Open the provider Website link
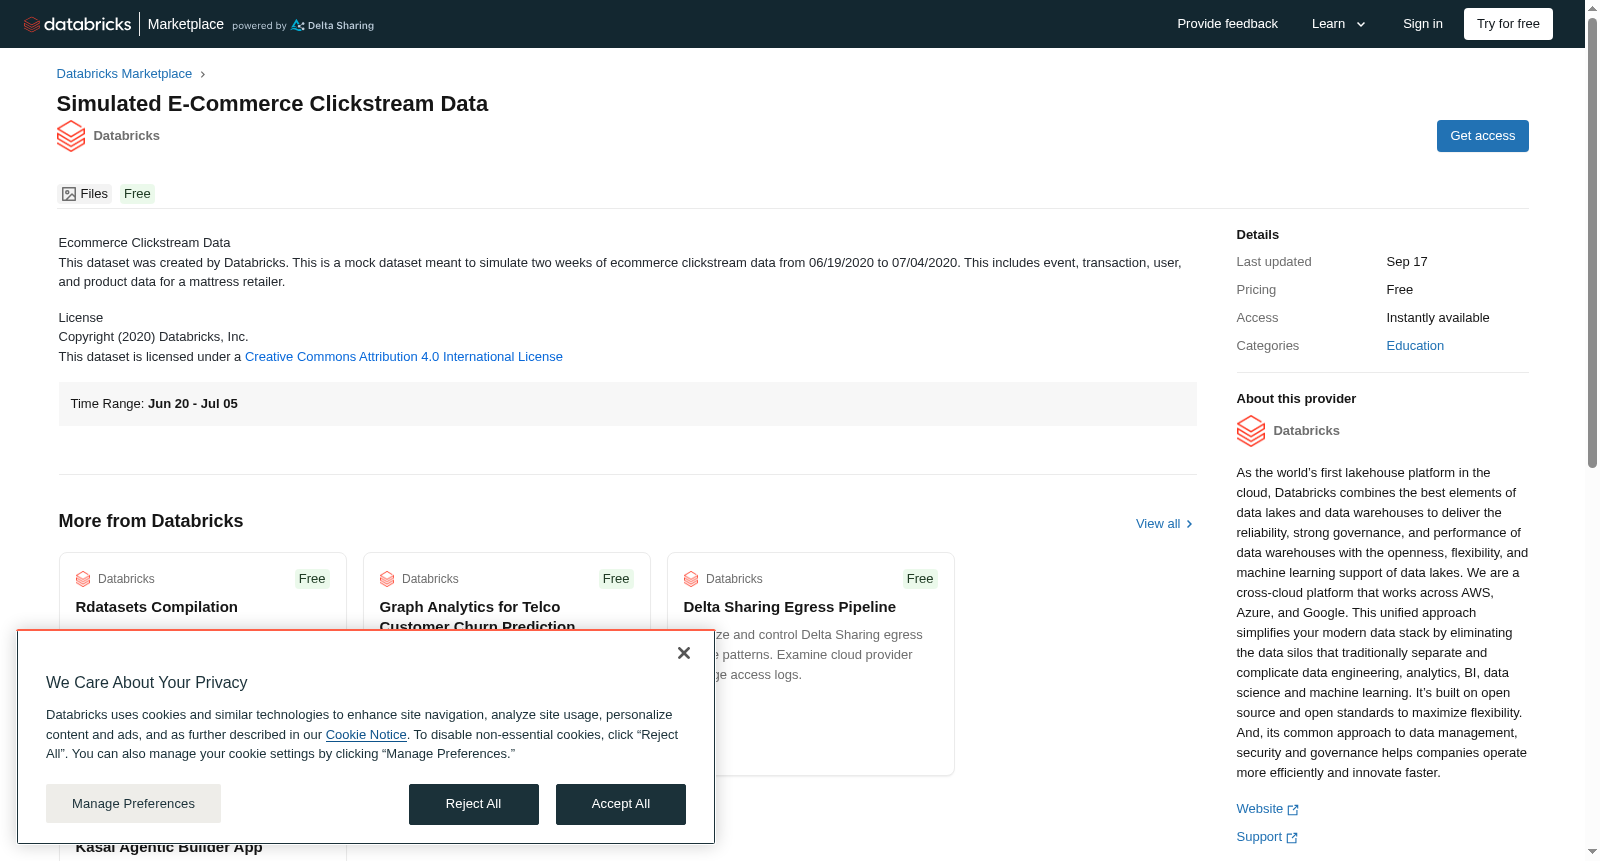Viewport: 1600px width, 861px height. (1260, 809)
